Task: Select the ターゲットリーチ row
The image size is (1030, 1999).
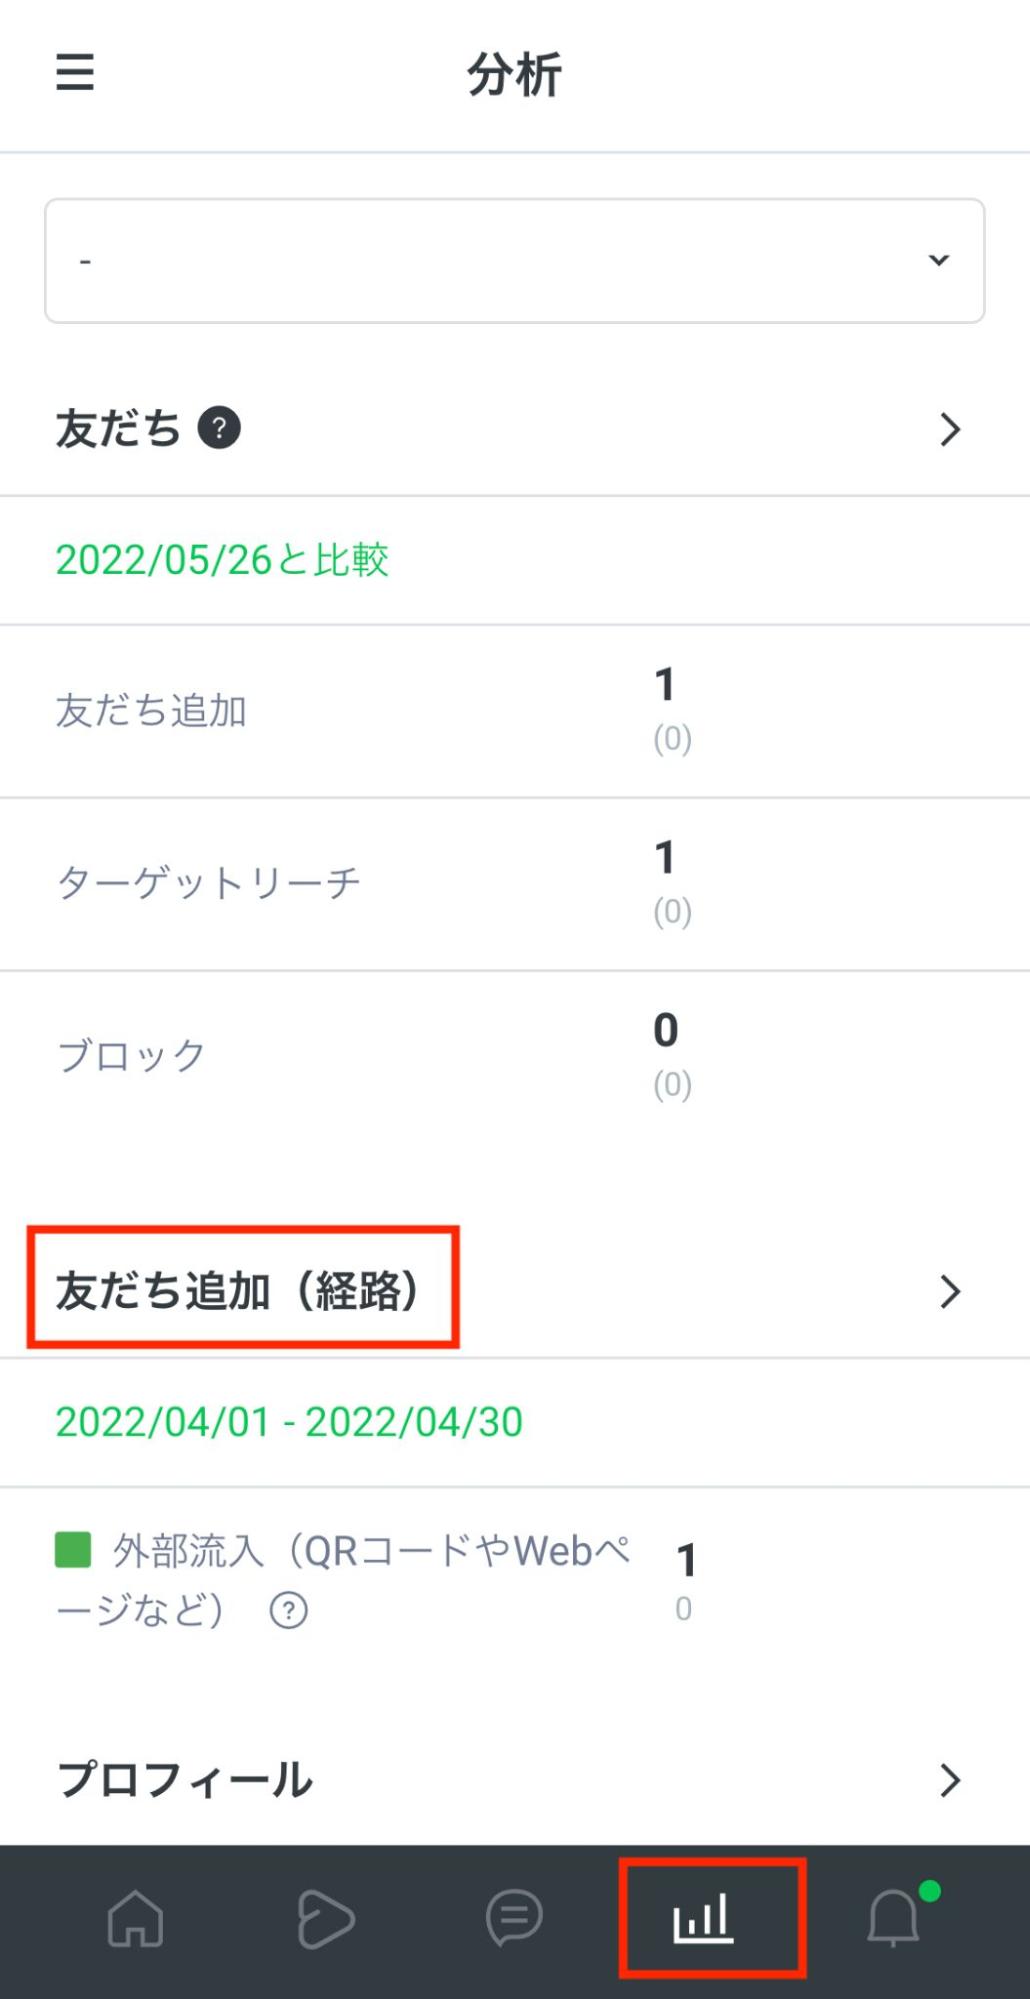Action: pyautogui.click(x=211, y=881)
